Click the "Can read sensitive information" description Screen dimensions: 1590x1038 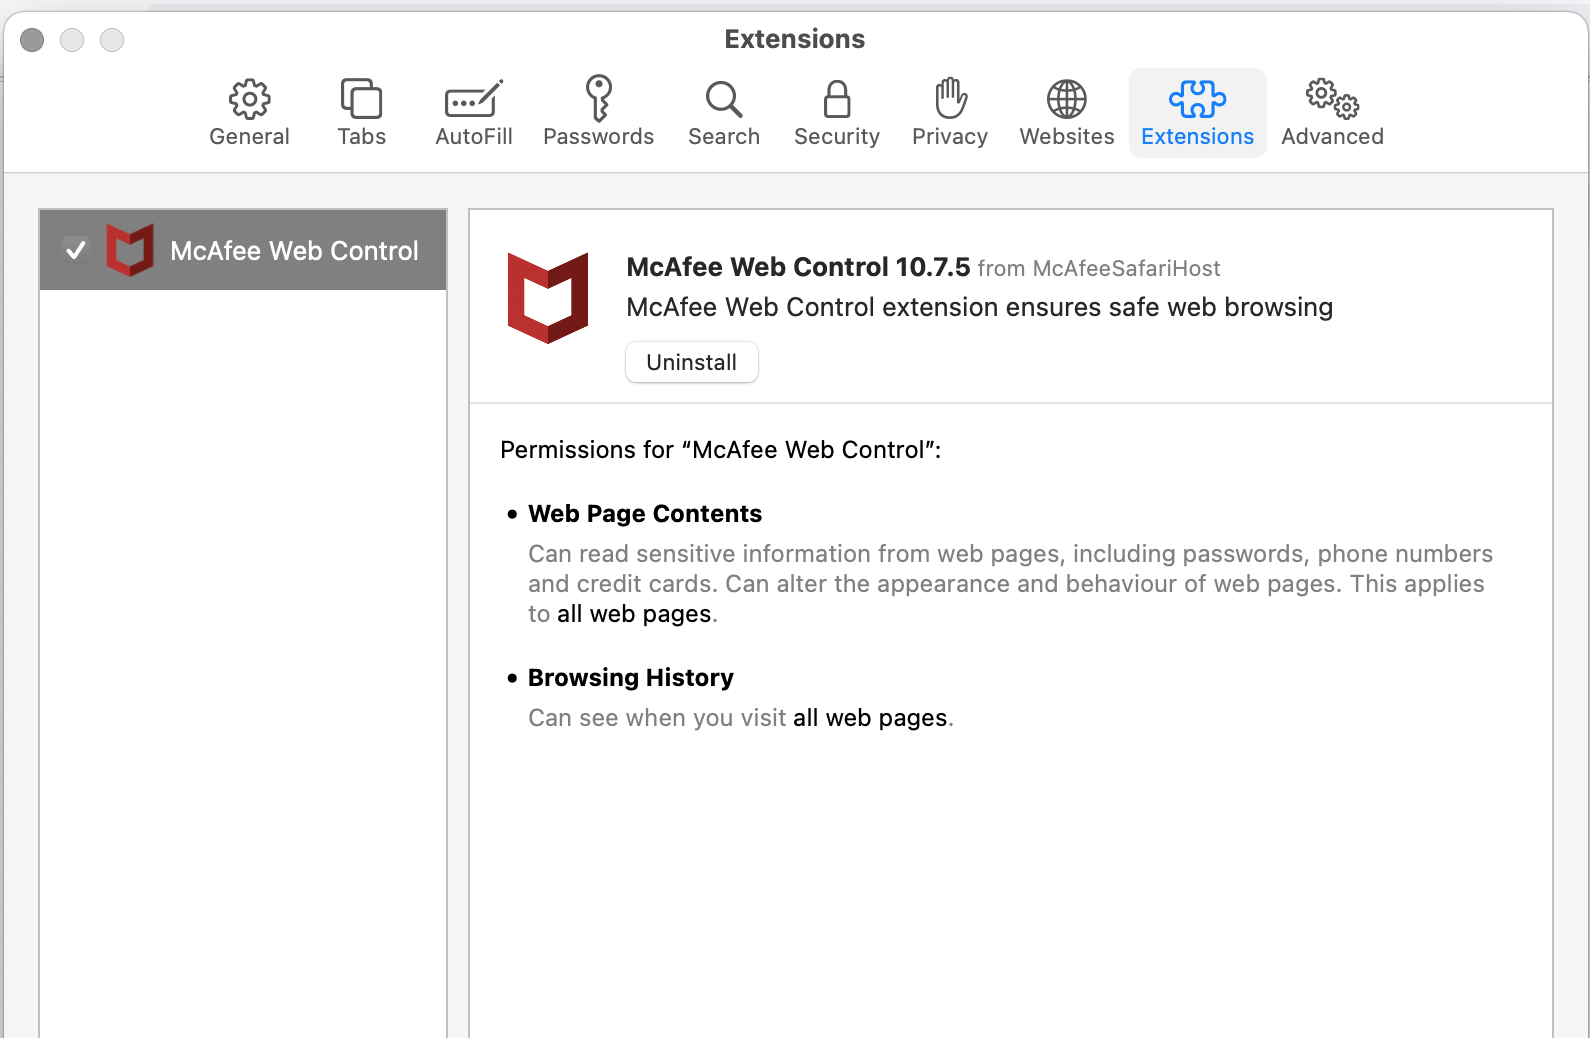tap(1010, 584)
